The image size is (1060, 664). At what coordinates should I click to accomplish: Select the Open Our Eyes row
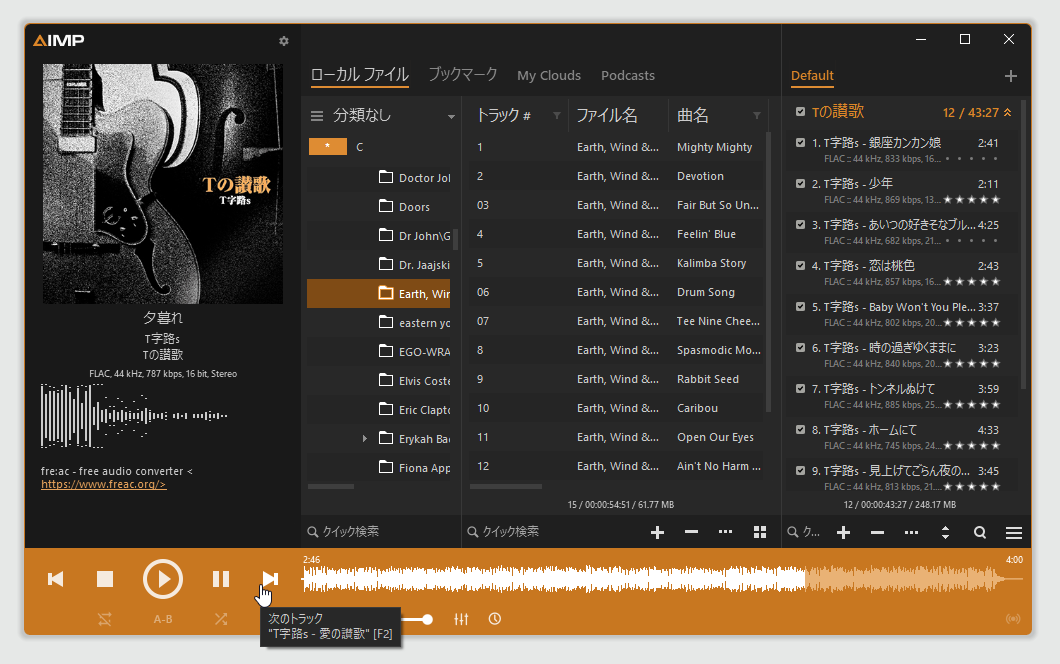point(617,437)
